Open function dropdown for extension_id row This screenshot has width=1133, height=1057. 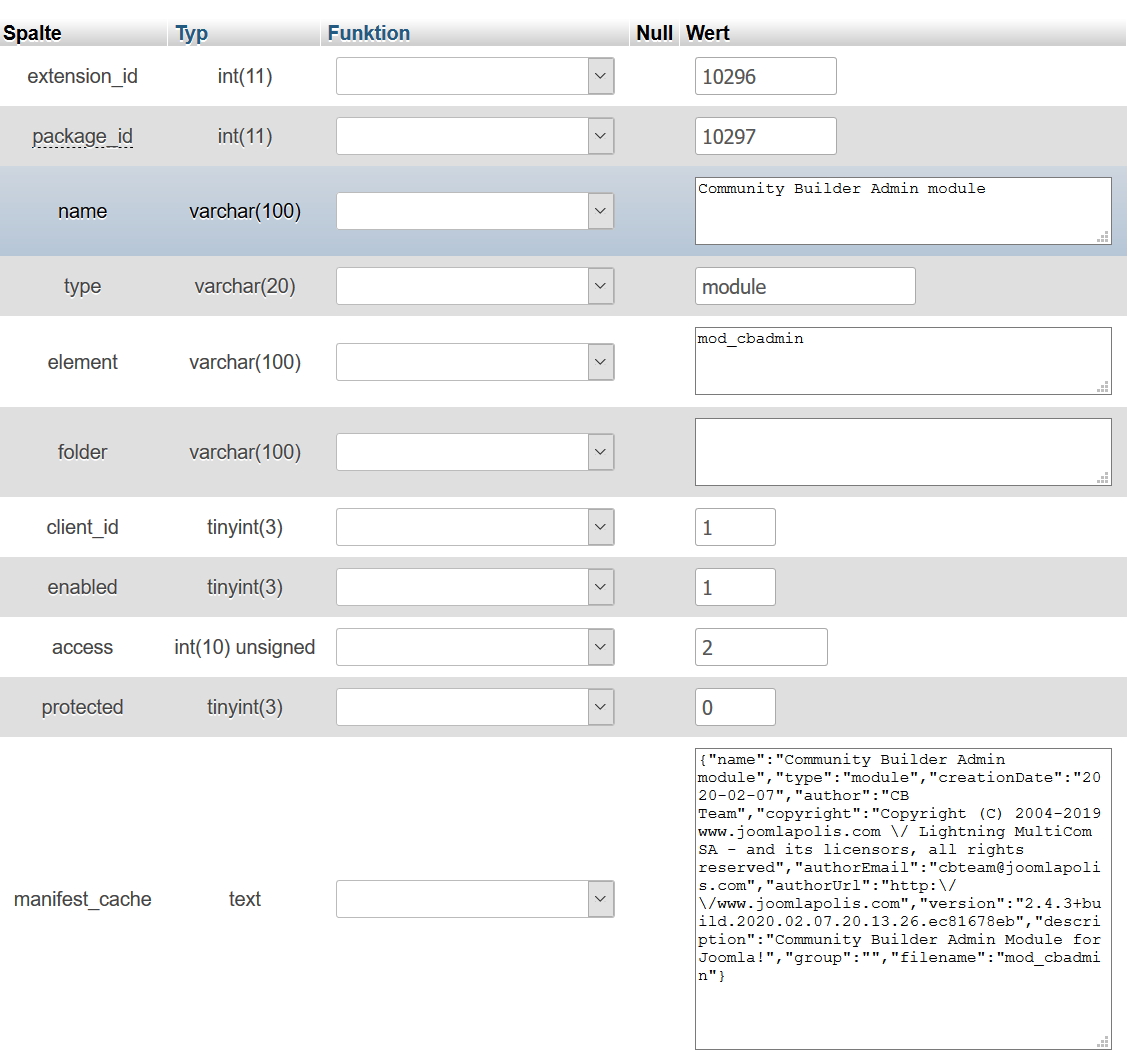(x=475, y=76)
